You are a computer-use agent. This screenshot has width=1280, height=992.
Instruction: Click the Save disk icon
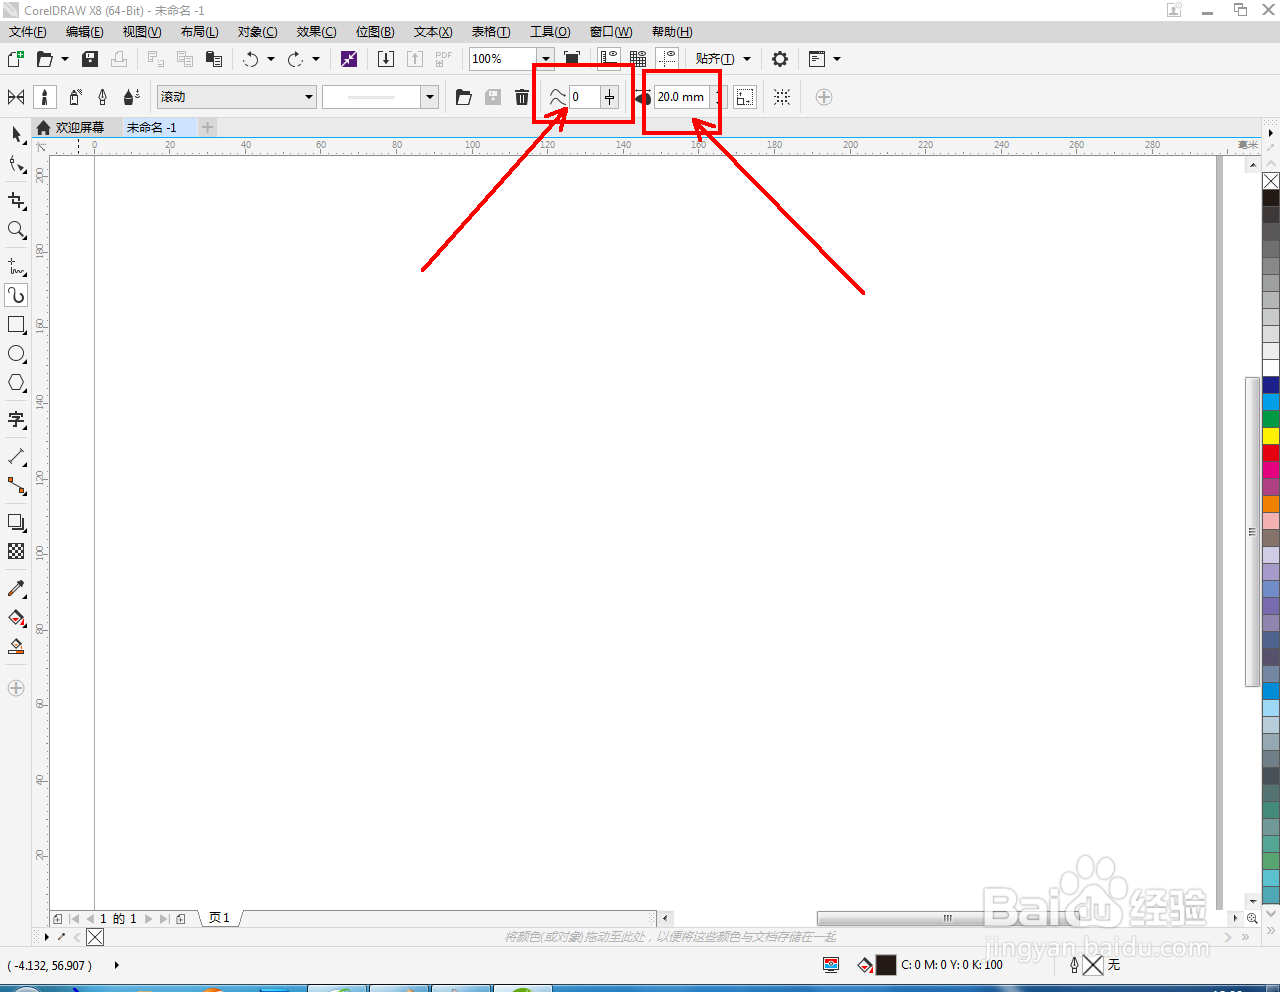pos(90,59)
